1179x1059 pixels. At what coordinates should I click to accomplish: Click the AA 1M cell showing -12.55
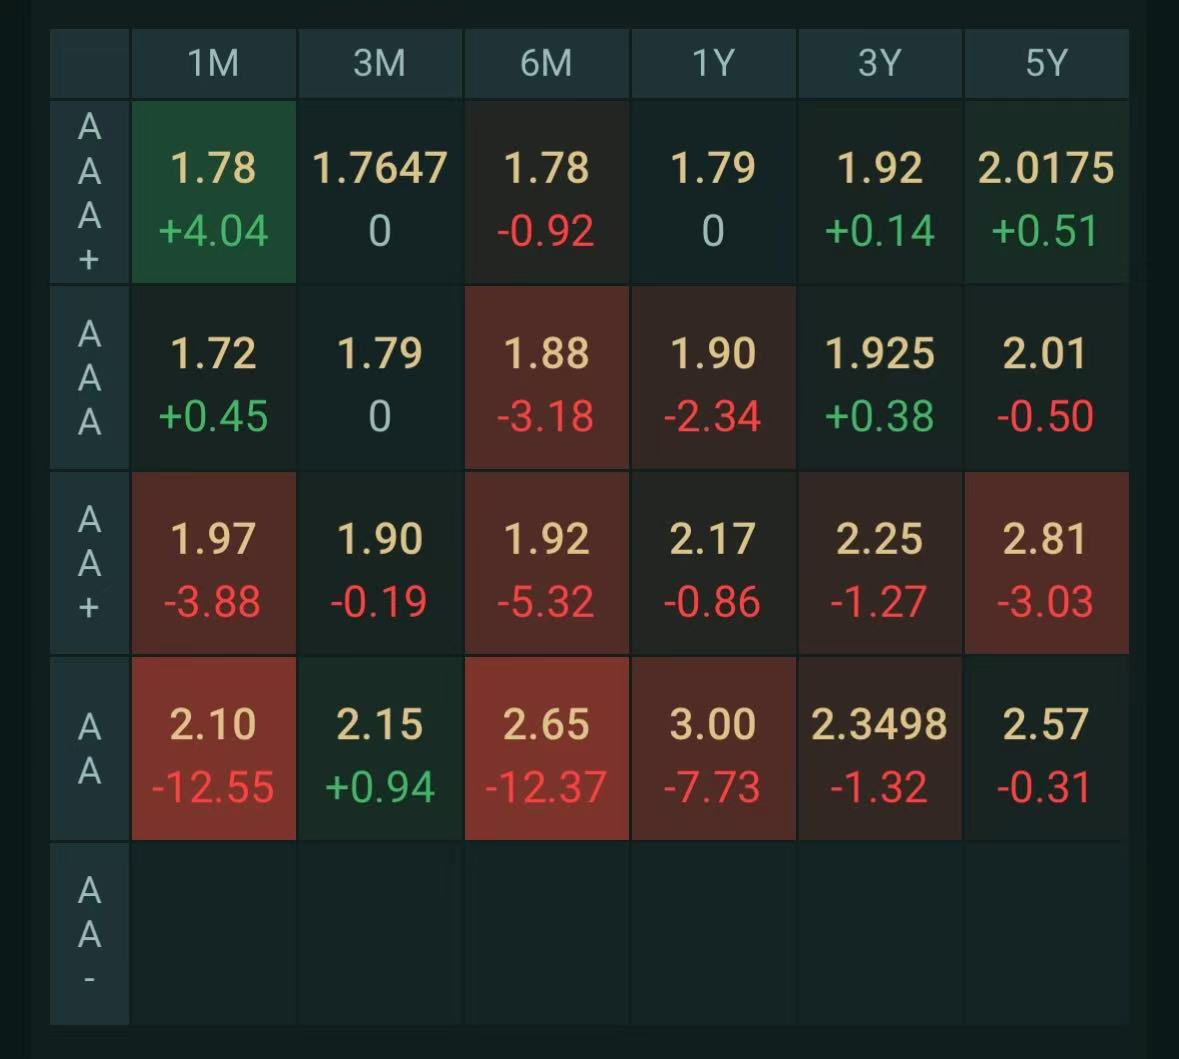[214, 748]
